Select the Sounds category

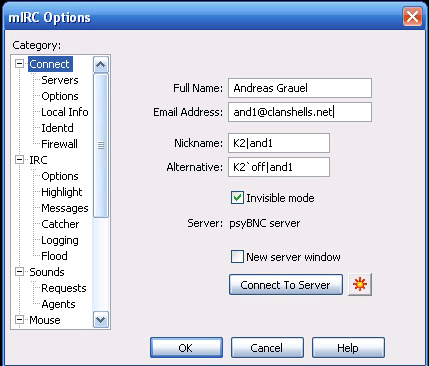coord(47,272)
